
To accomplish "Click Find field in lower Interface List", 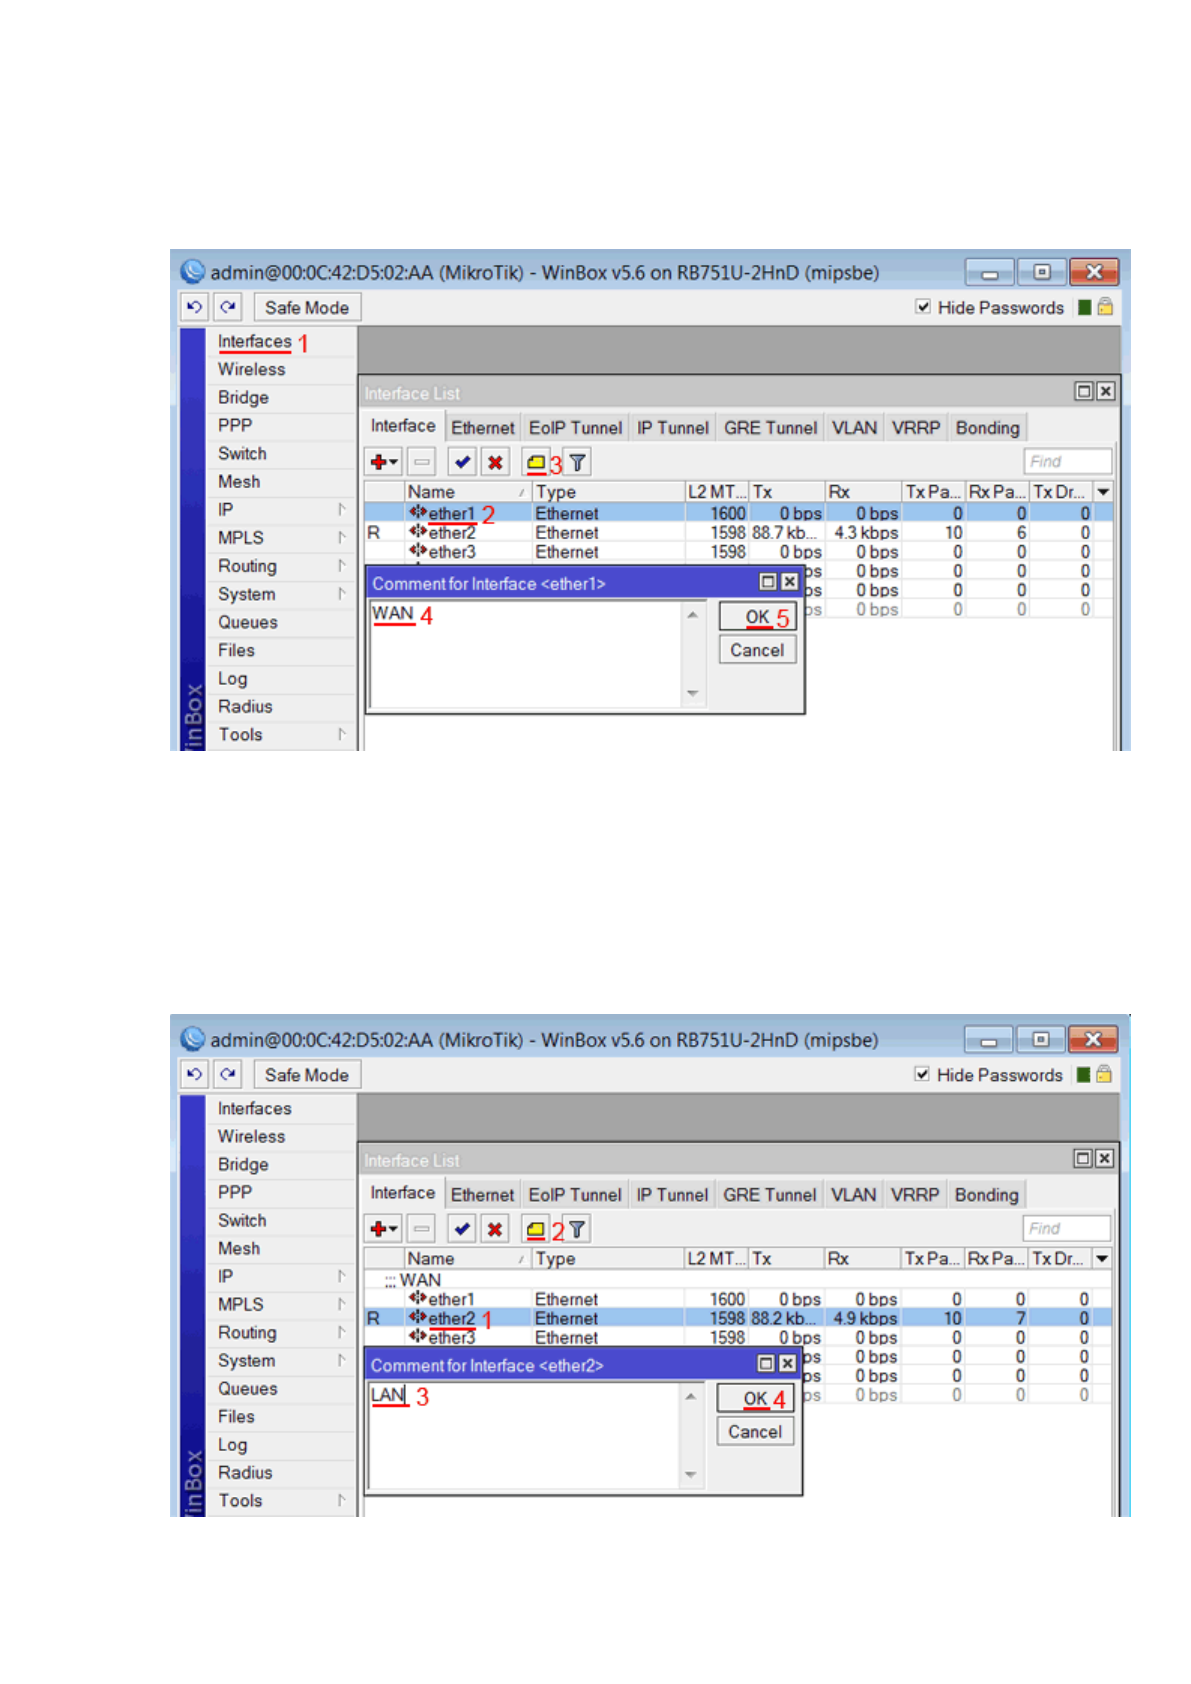I will pos(1067,1228).
